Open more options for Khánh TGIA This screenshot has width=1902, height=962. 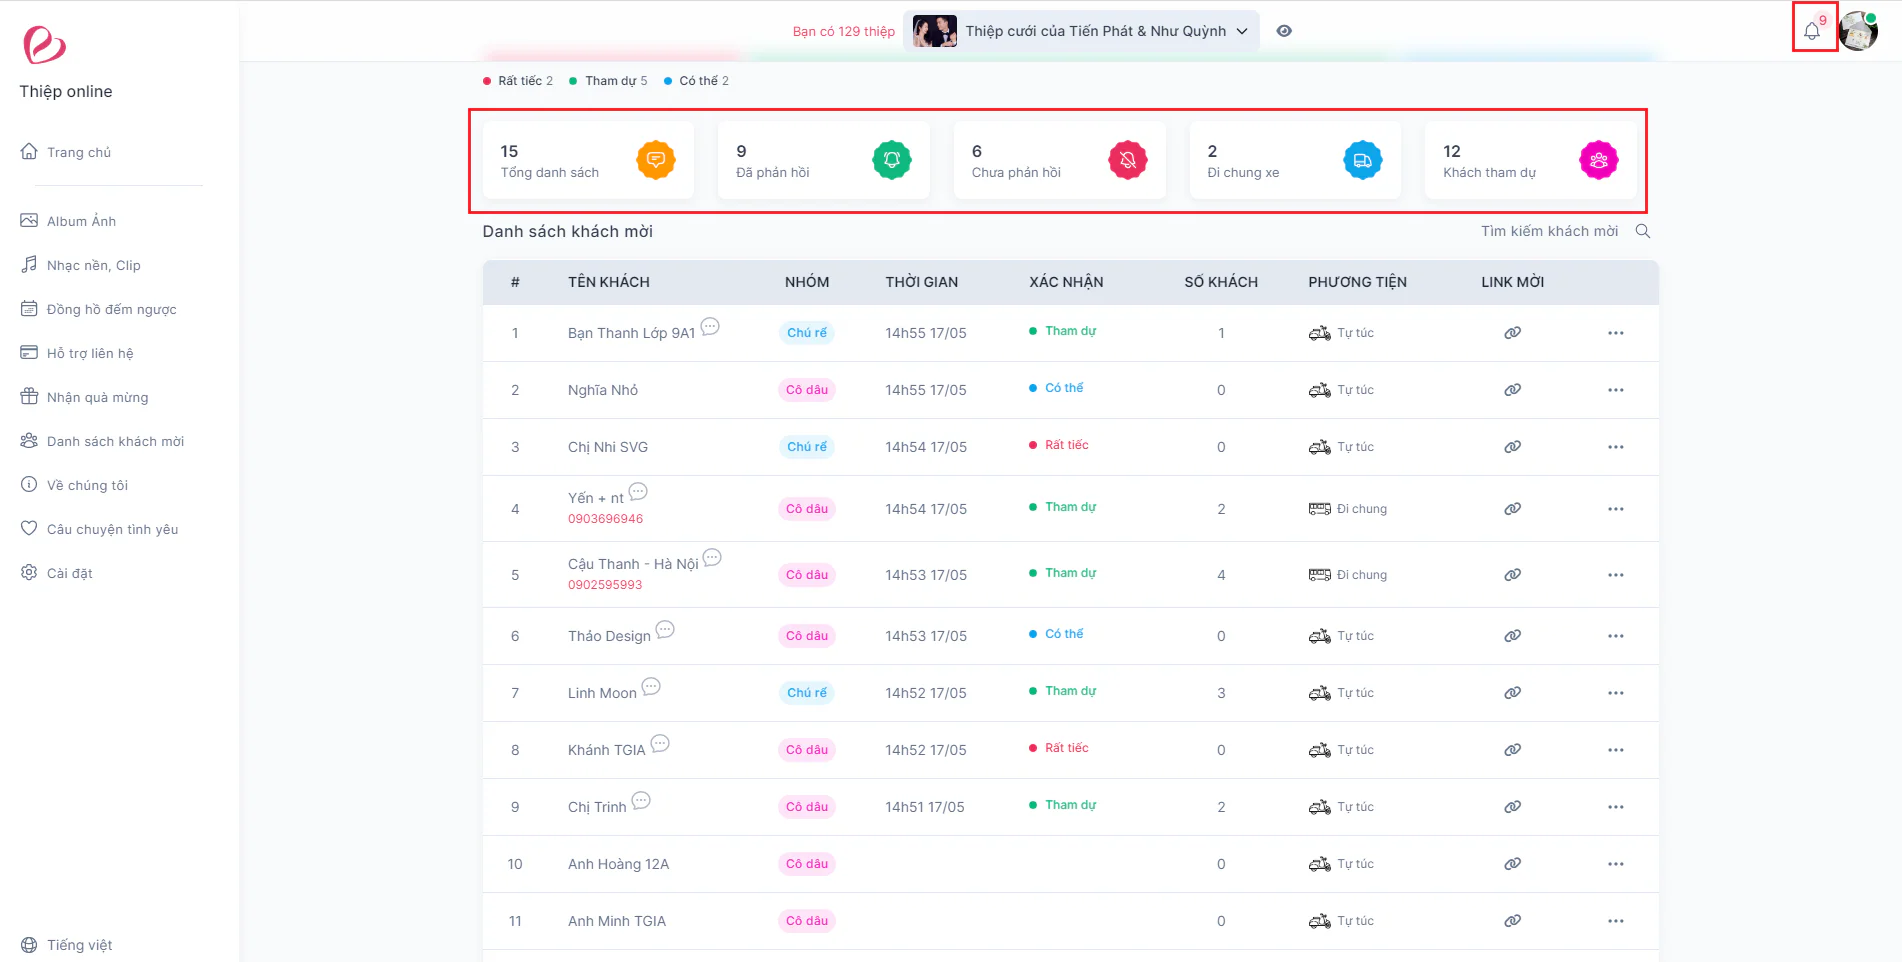(1616, 750)
